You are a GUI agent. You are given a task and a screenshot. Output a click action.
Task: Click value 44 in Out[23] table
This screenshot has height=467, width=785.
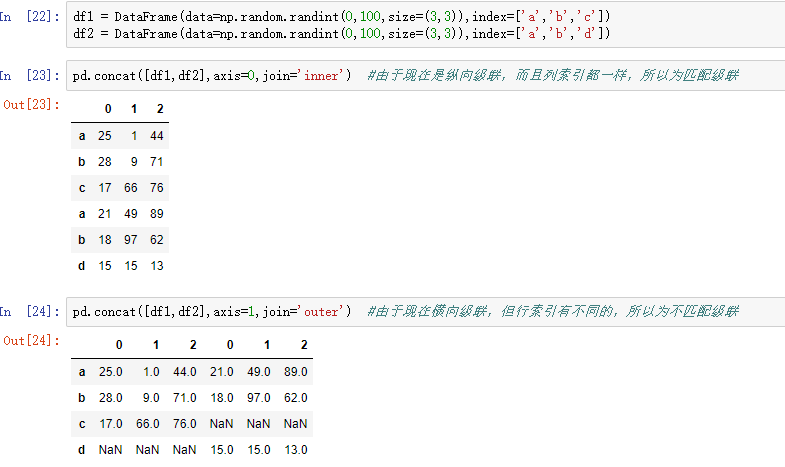[157, 136]
